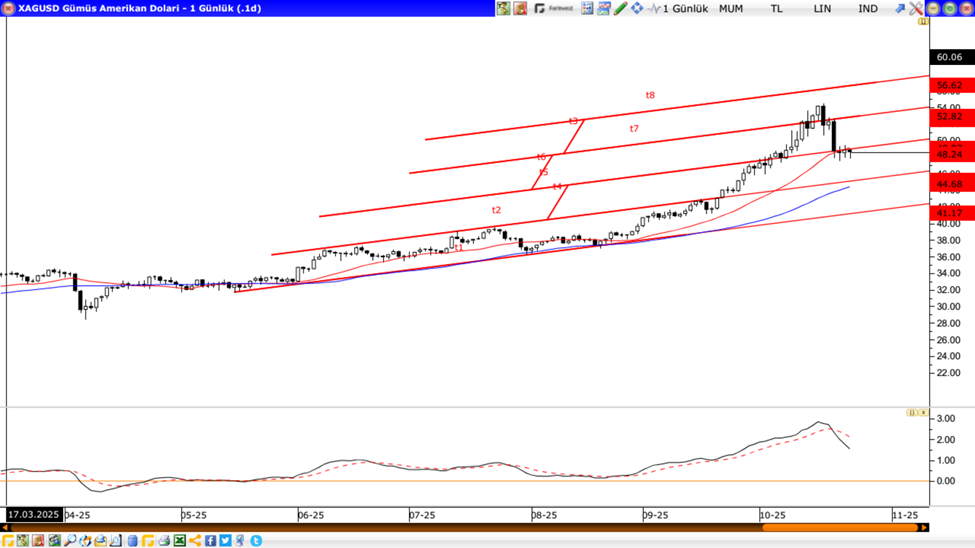This screenshot has height=548, width=975.
Task: Click the Forinvest logo button
Action: tap(554, 8)
